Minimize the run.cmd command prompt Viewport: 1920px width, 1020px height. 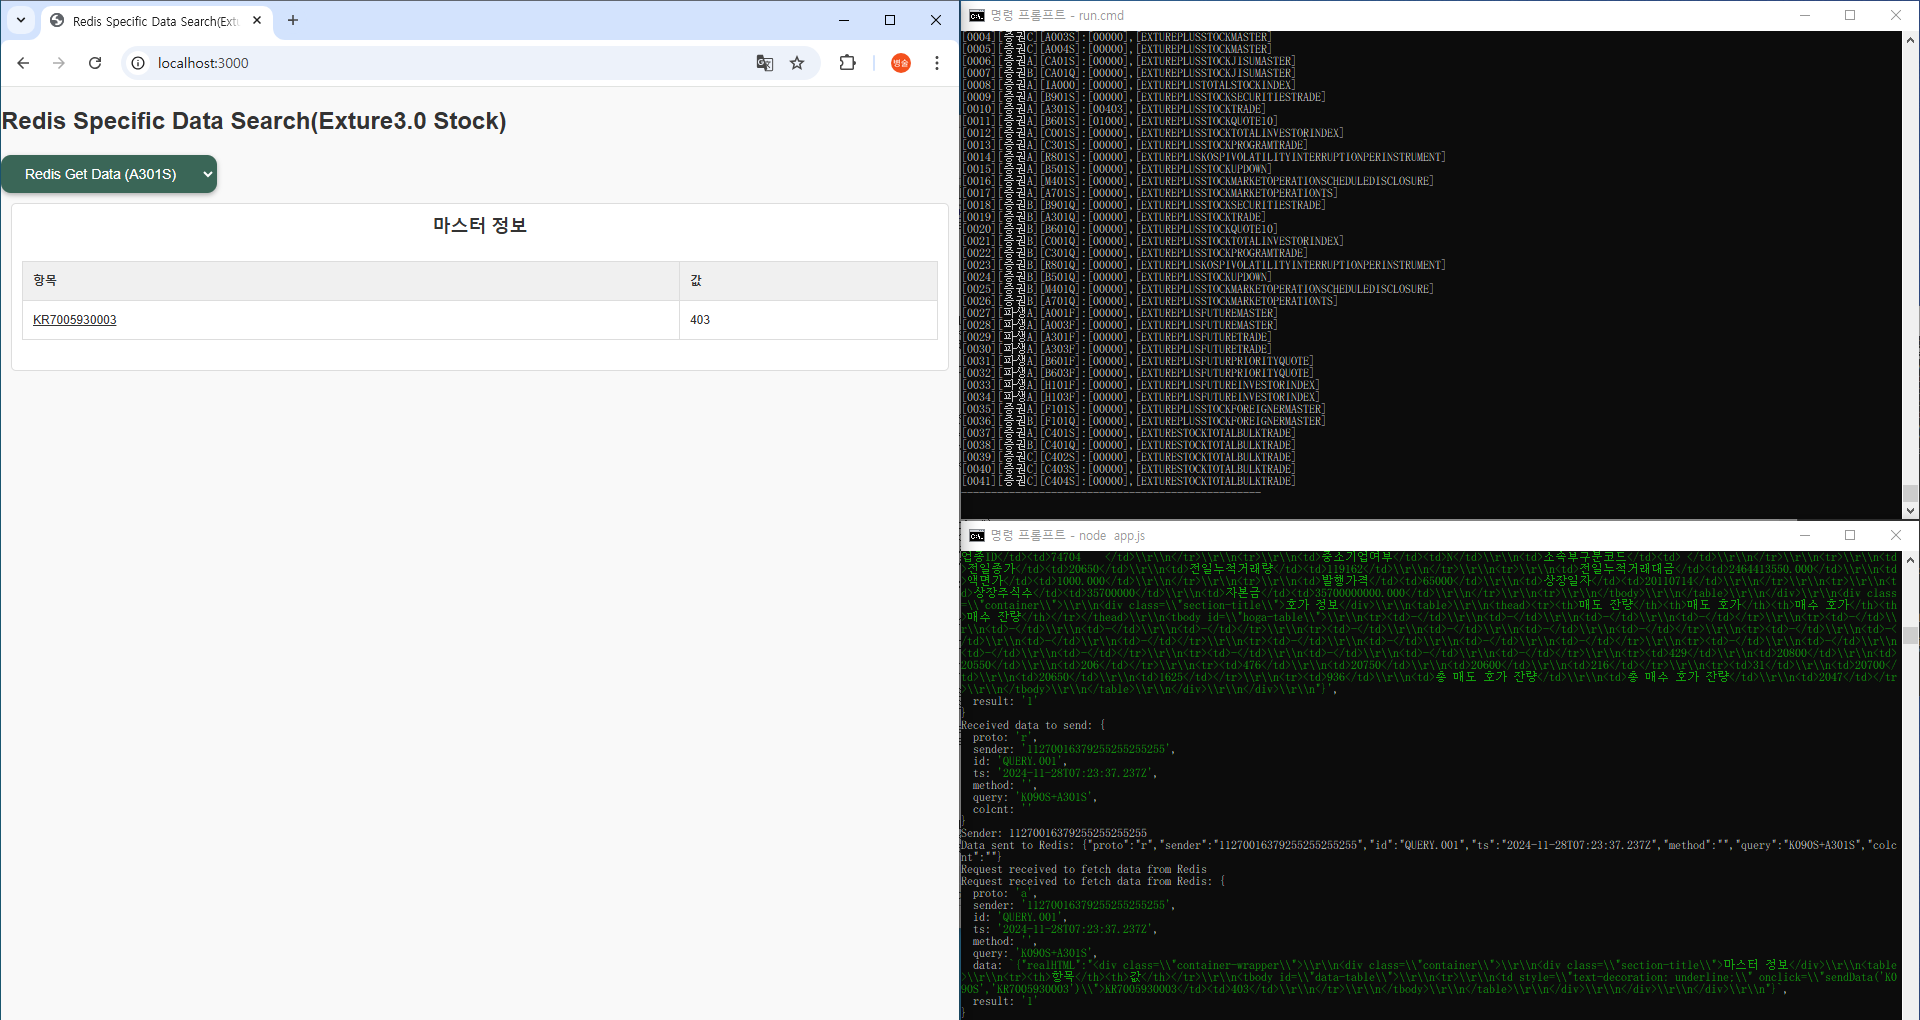pyautogui.click(x=1805, y=15)
